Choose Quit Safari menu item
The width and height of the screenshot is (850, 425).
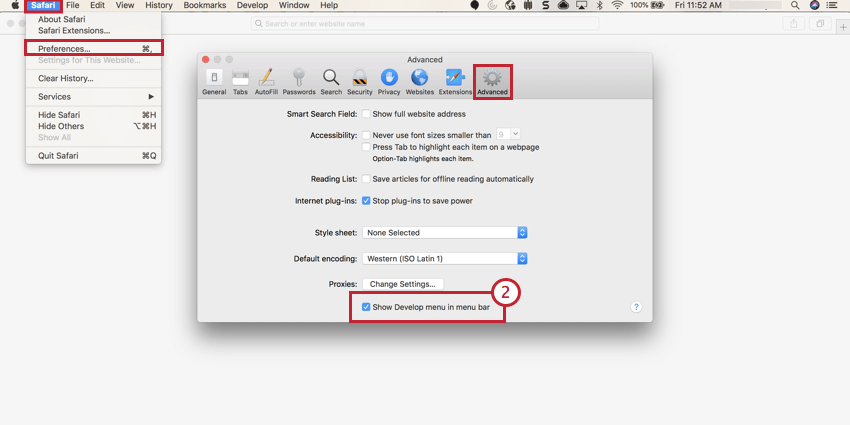pyautogui.click(x=93, y=156)
